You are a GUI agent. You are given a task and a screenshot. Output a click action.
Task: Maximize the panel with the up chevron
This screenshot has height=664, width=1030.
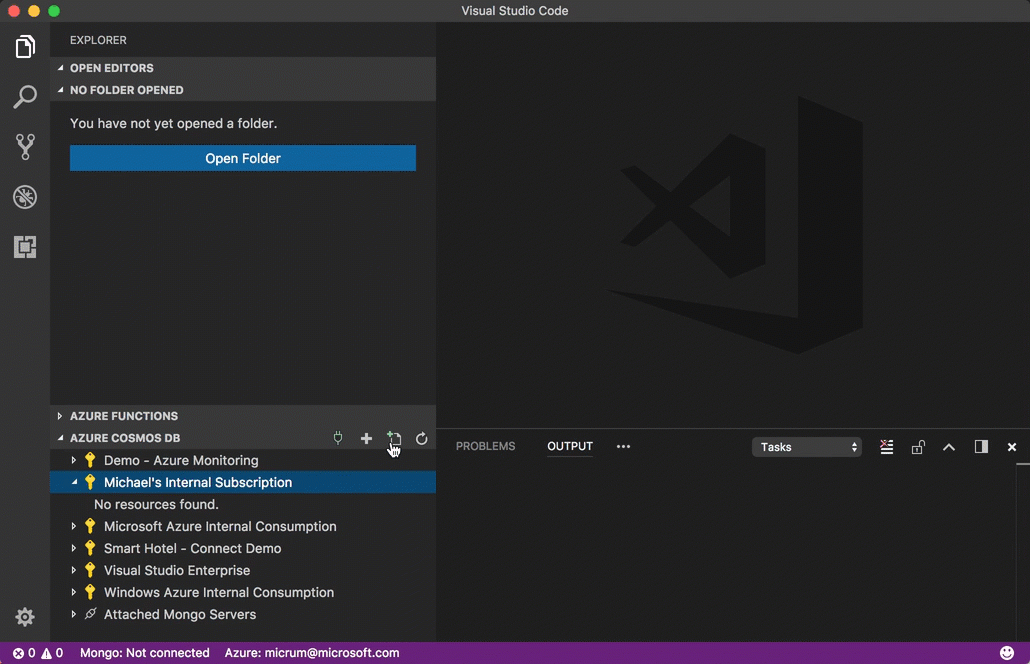(949, 447)
